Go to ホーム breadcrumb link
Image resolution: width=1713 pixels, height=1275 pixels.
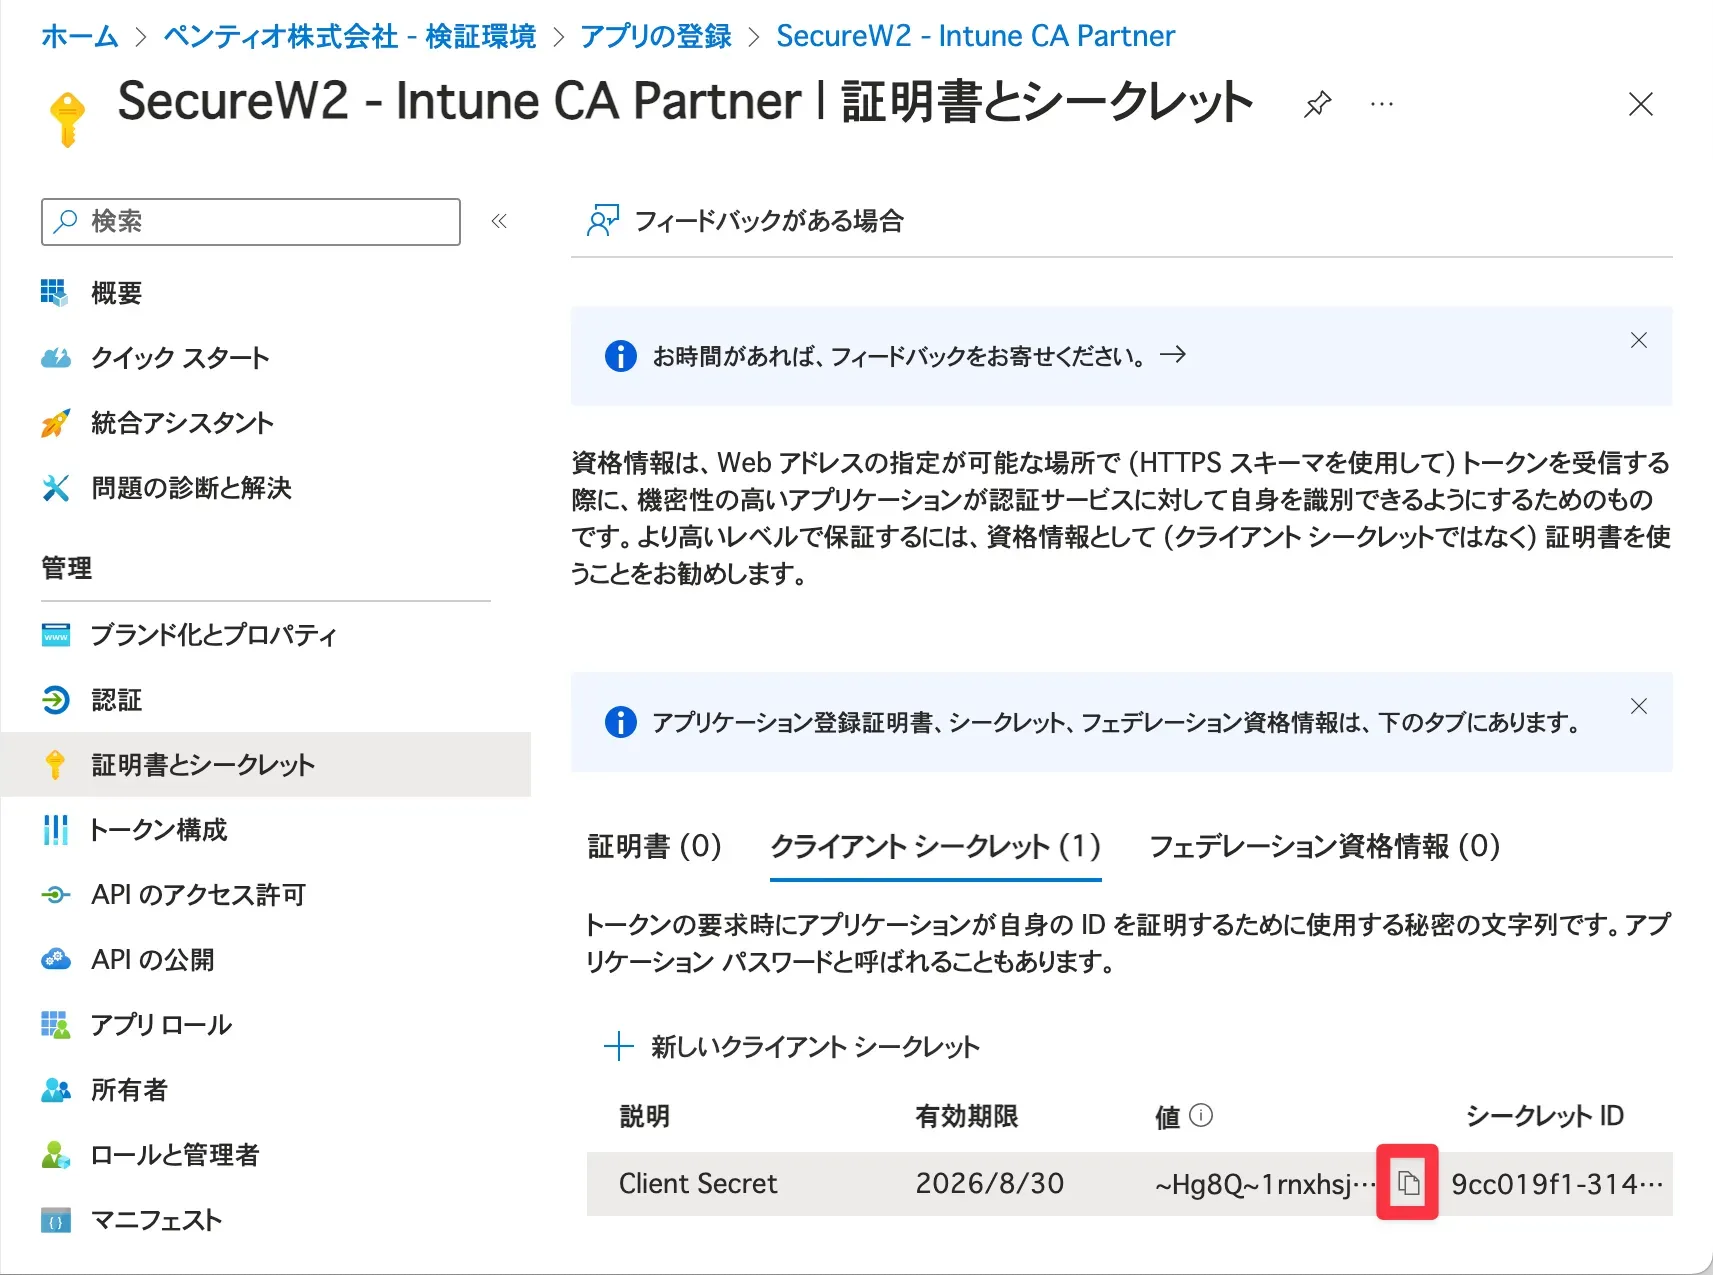pos(79,36)
